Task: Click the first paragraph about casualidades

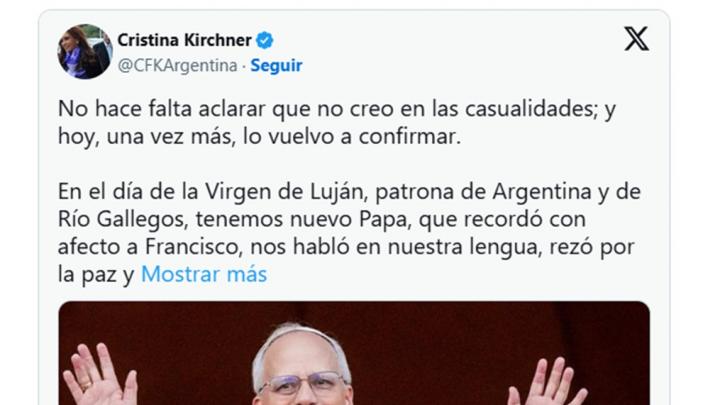Action: [x=337, y=123]
